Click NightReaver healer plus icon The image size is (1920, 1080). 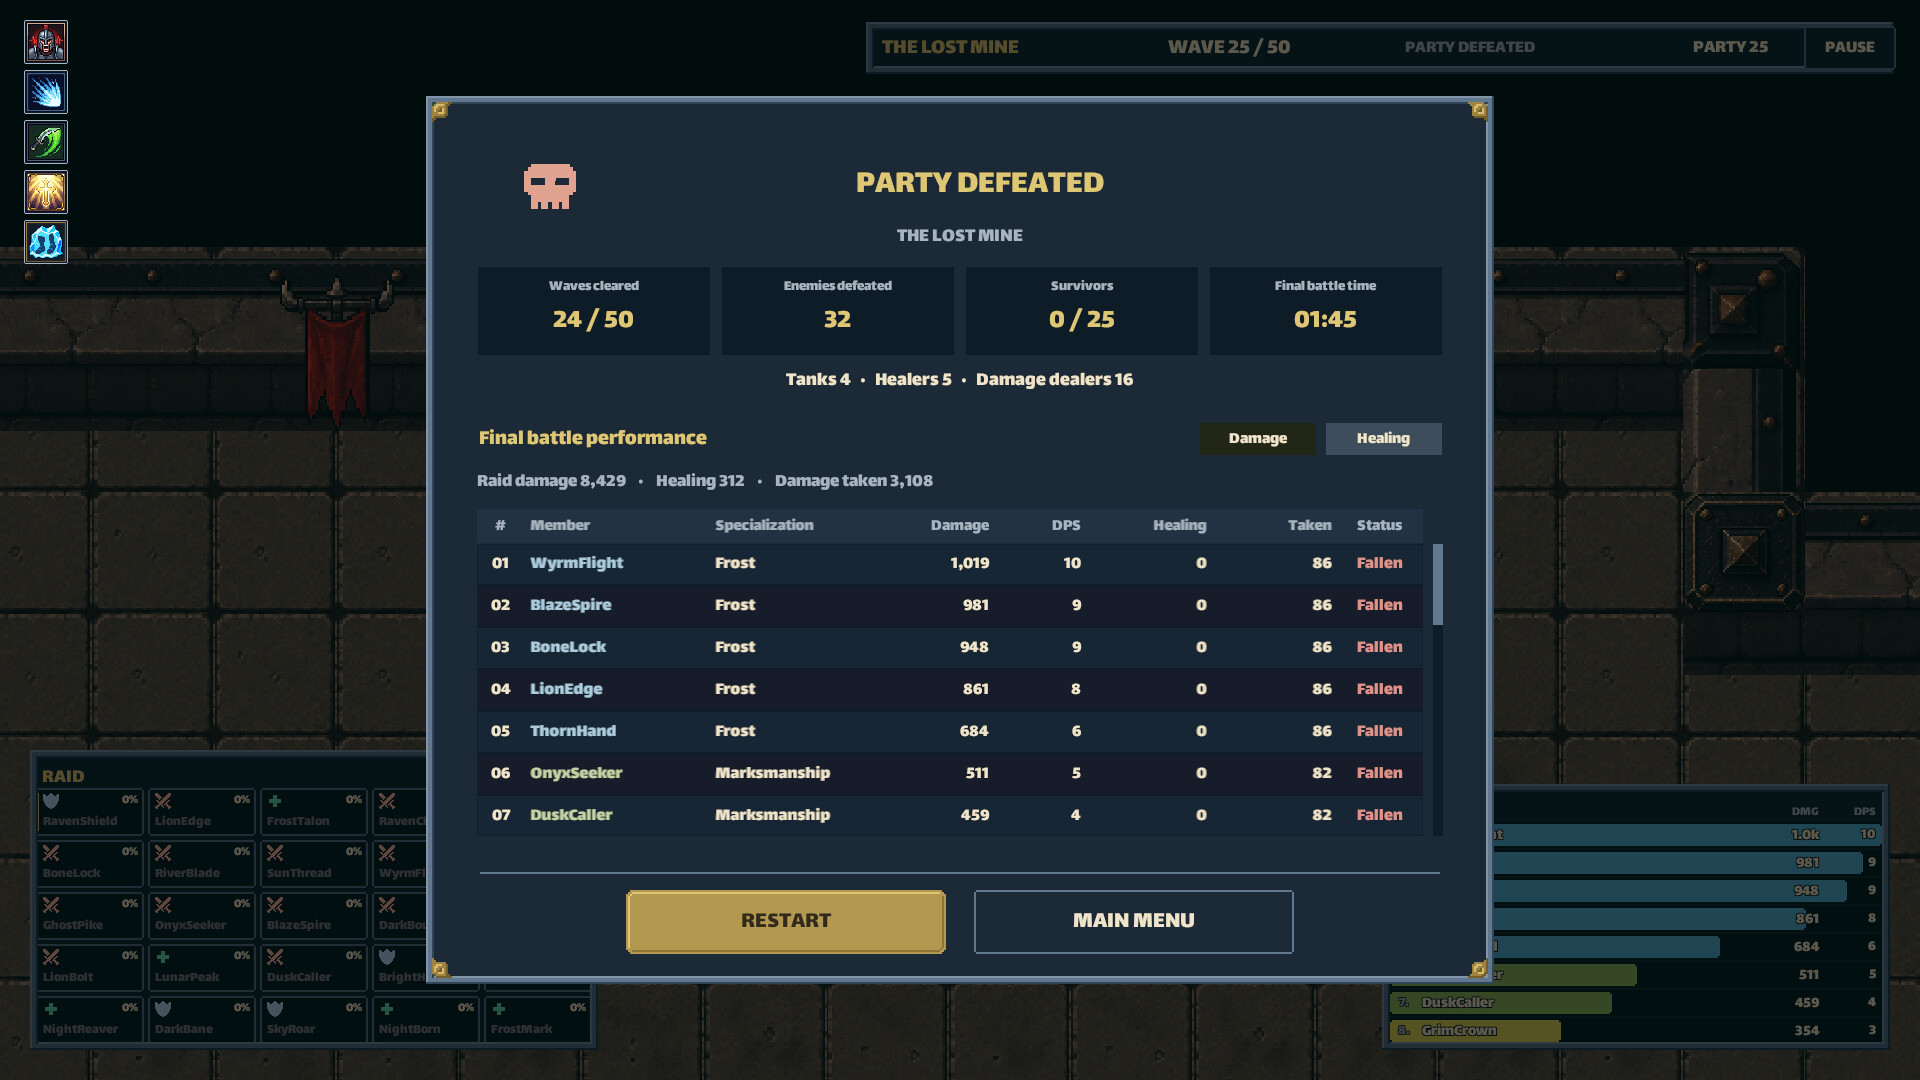pos(51,1009)
